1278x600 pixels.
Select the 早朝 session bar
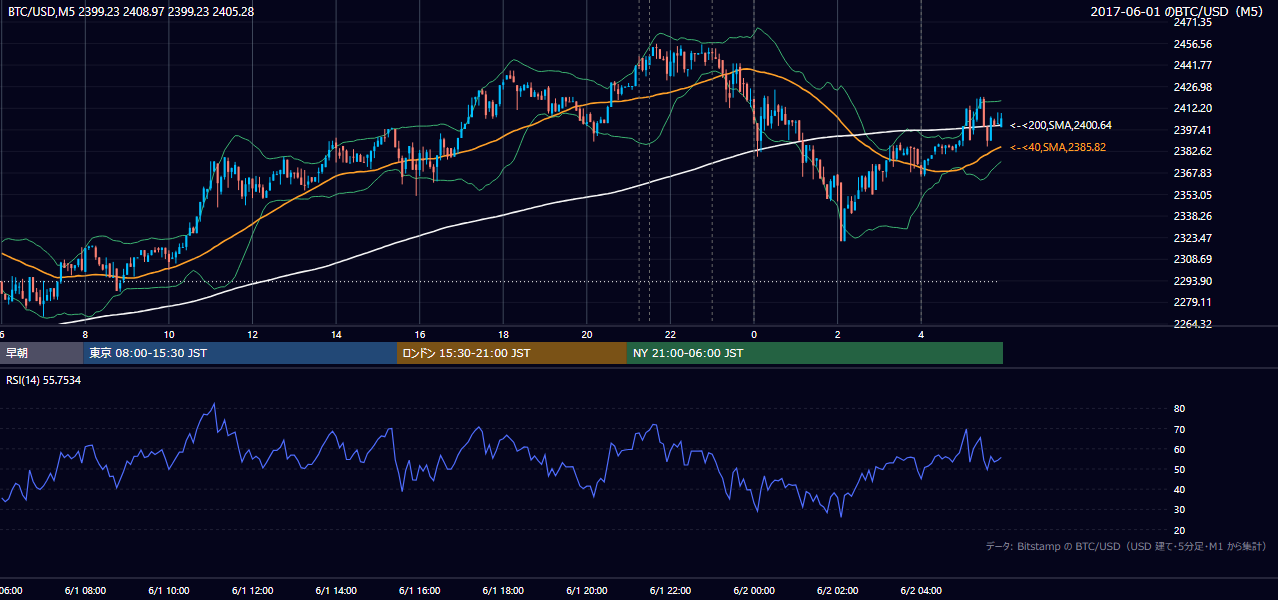(x=42, y=353)
